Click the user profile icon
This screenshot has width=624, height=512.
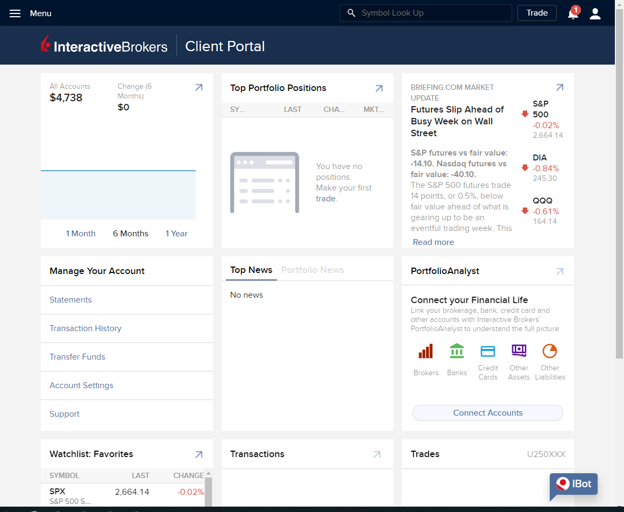click(x=595, y=14)
